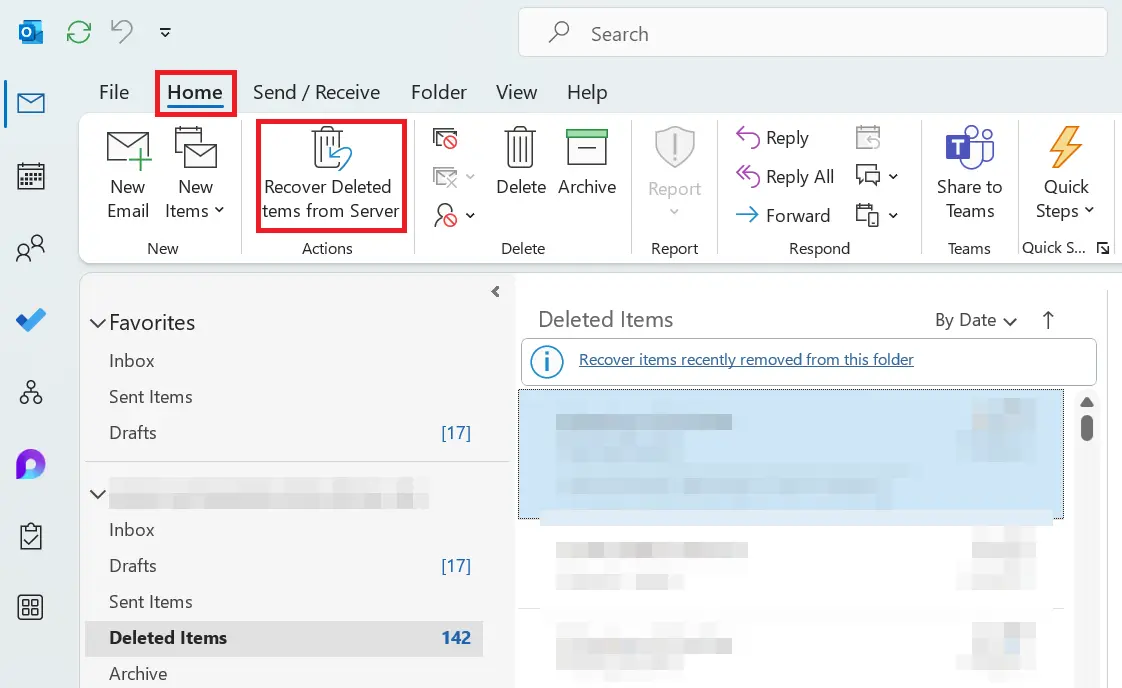1122x688 pixels.
Task: Open the More Apps grid icon
Action: [30, 607]
